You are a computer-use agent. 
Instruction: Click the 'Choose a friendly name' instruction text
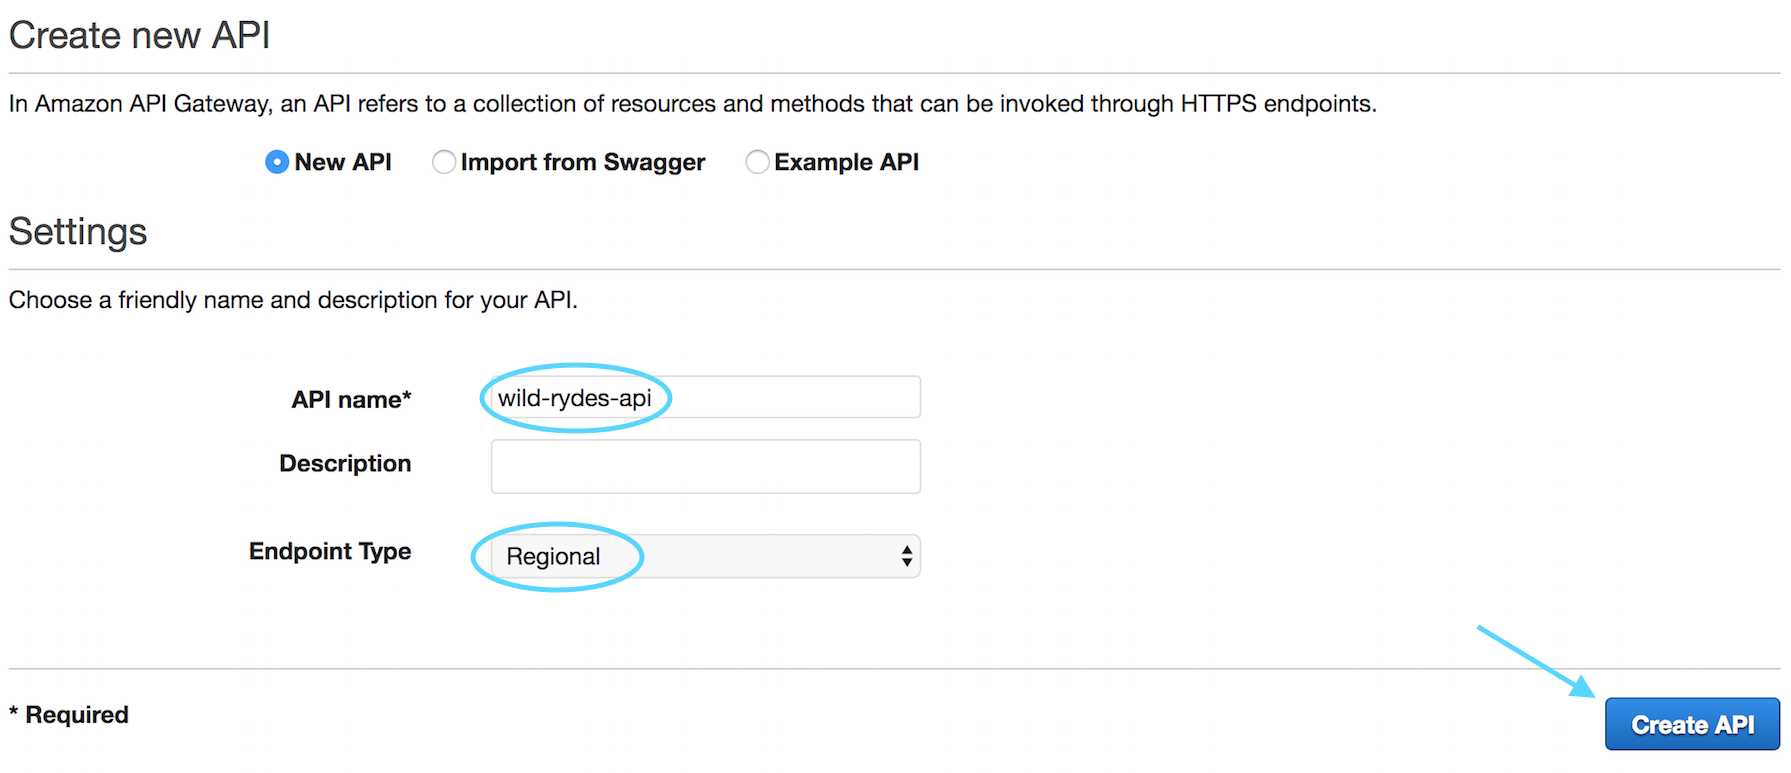[293, 300]
